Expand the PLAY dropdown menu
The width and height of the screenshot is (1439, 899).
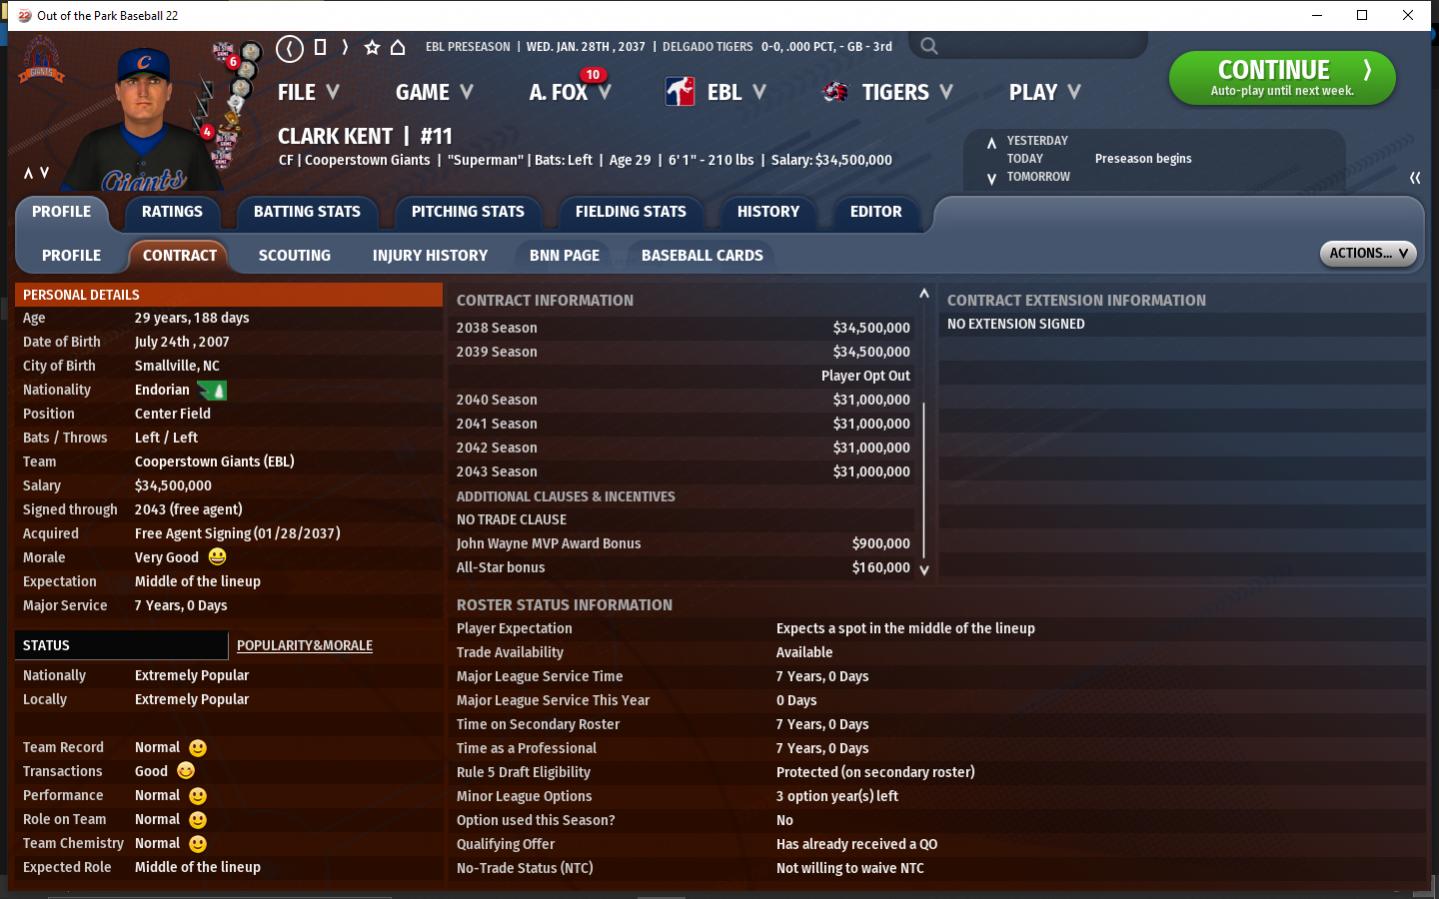pyautogui.click(x=1044, y=92)
